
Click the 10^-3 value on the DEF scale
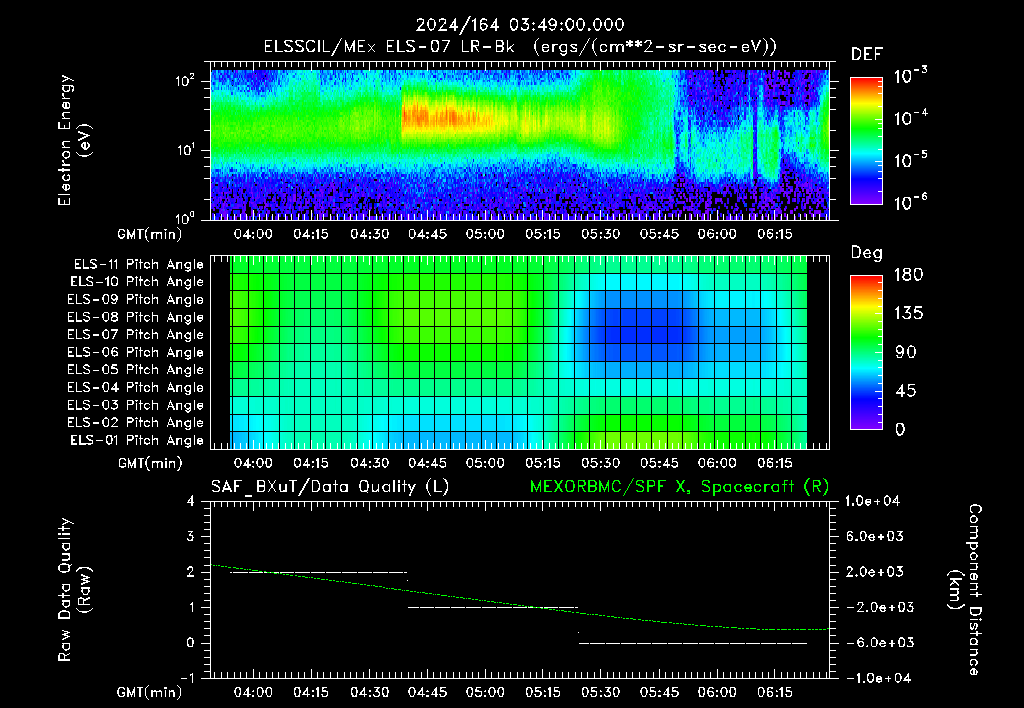click(910, 76)
